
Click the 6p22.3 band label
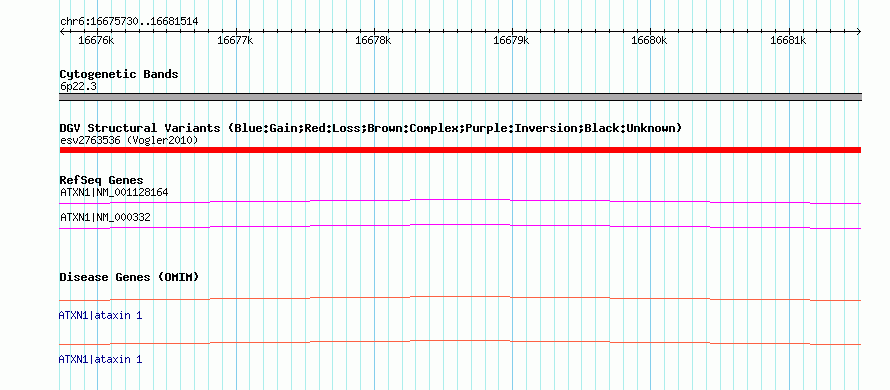point(78,86)
